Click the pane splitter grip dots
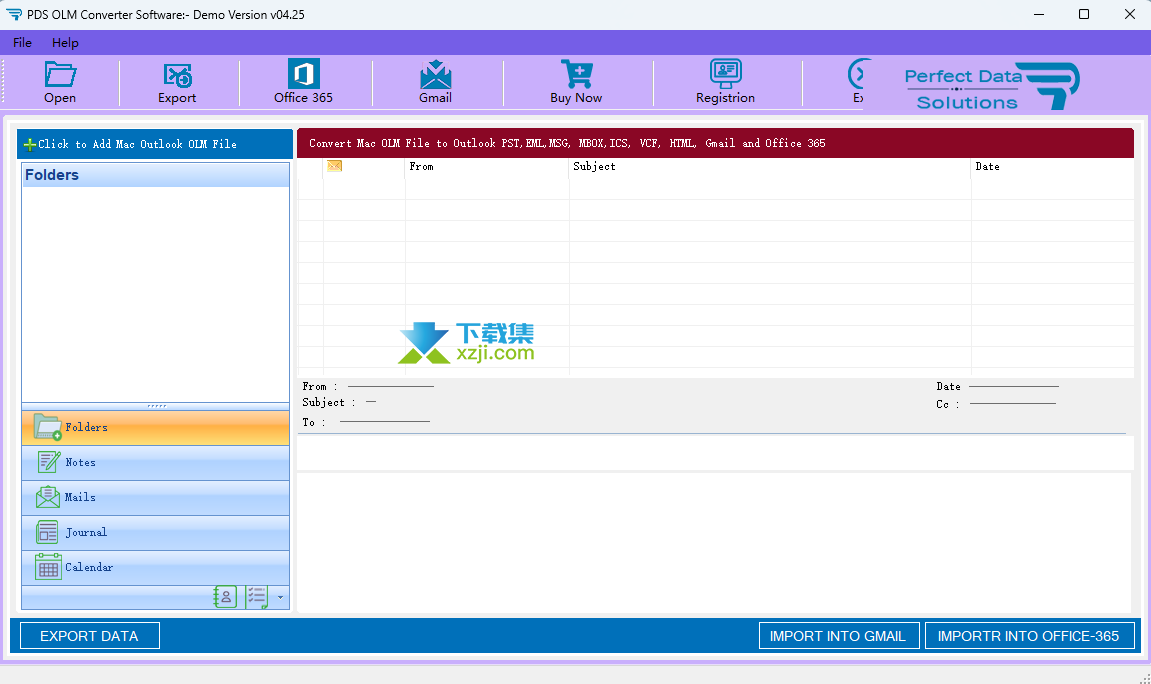Viewport: 1151px width, 684px height. coord(156,406)
